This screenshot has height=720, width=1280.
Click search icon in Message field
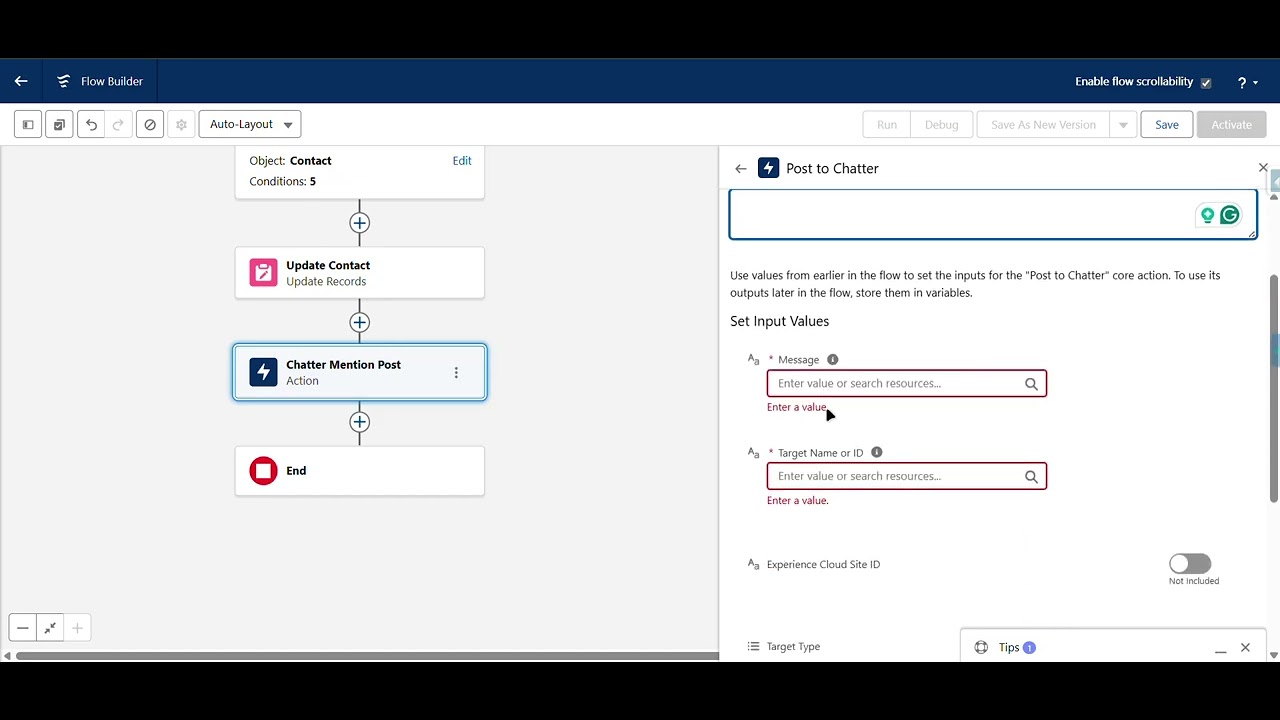(x=1031, y=384)
